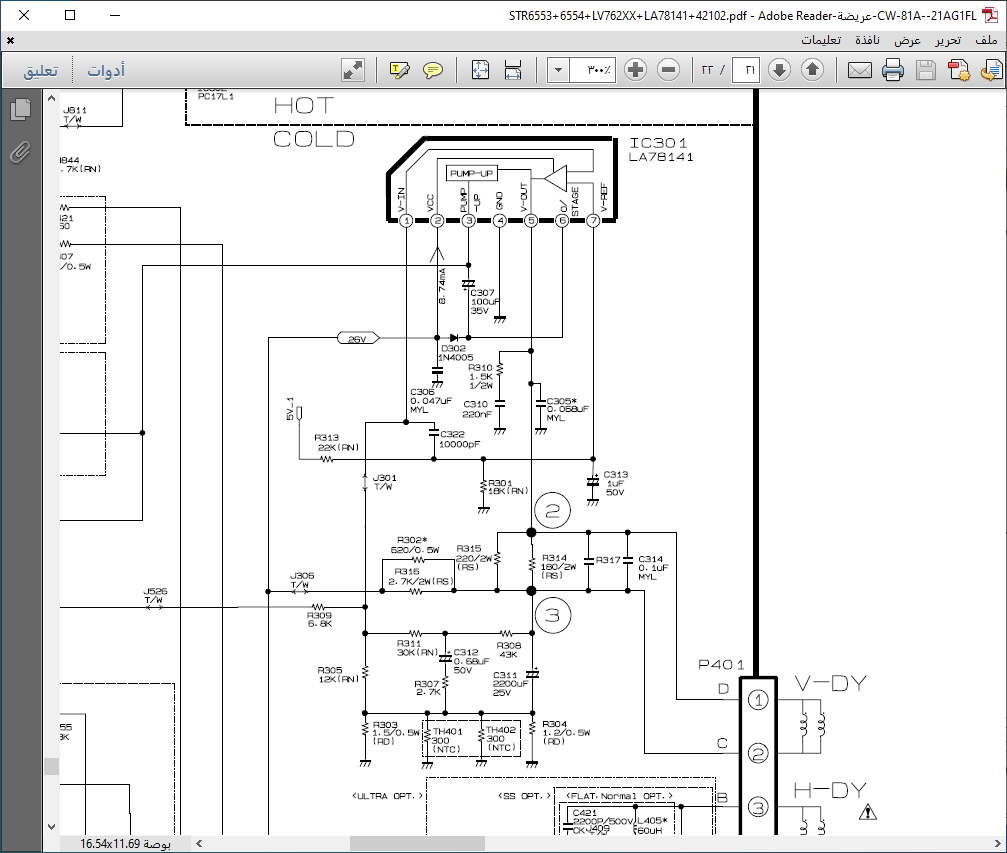The image size is (1007, 853).
Task: Click the vertical scrollbar thumb
Action: click(x=51, y=766)
